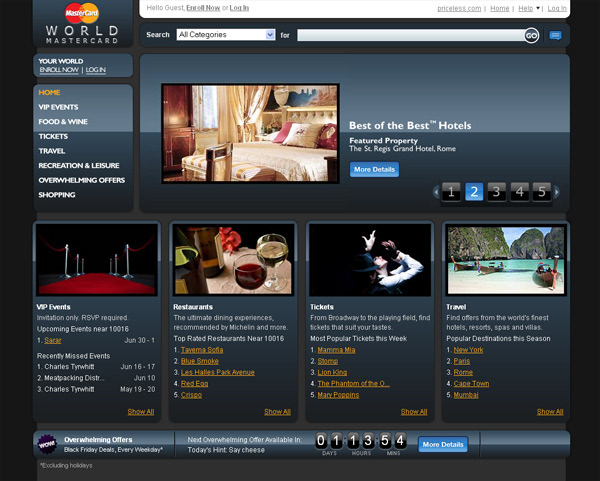Click the red carpet VIP Events image
600x481 pixels.
(97, 260)
